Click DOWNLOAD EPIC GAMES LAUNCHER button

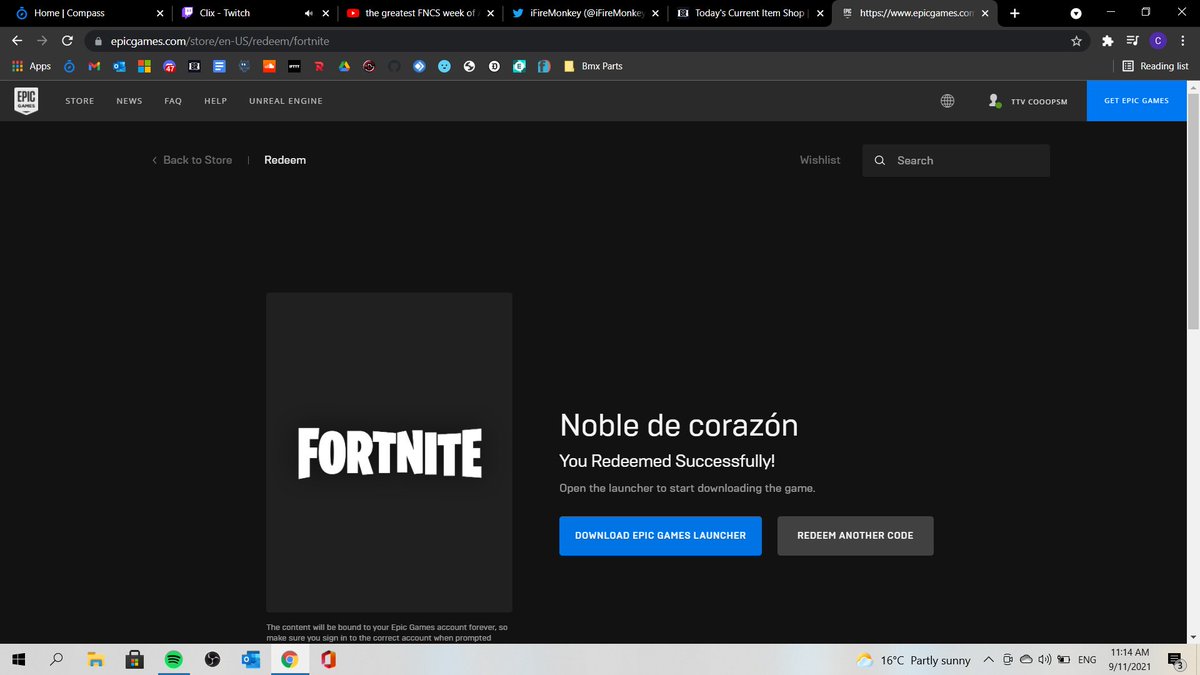[x=660, y=536]
